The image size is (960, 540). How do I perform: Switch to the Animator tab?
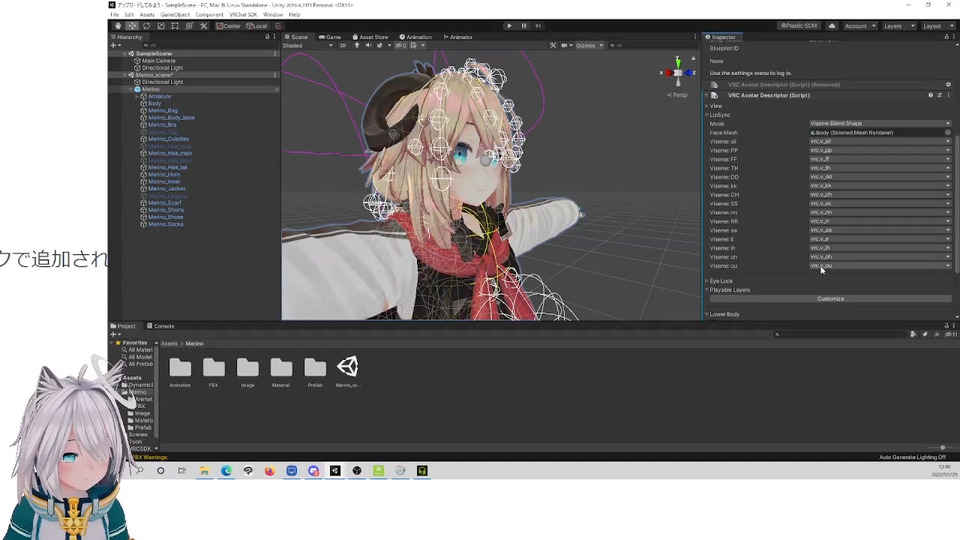(458, 37)
